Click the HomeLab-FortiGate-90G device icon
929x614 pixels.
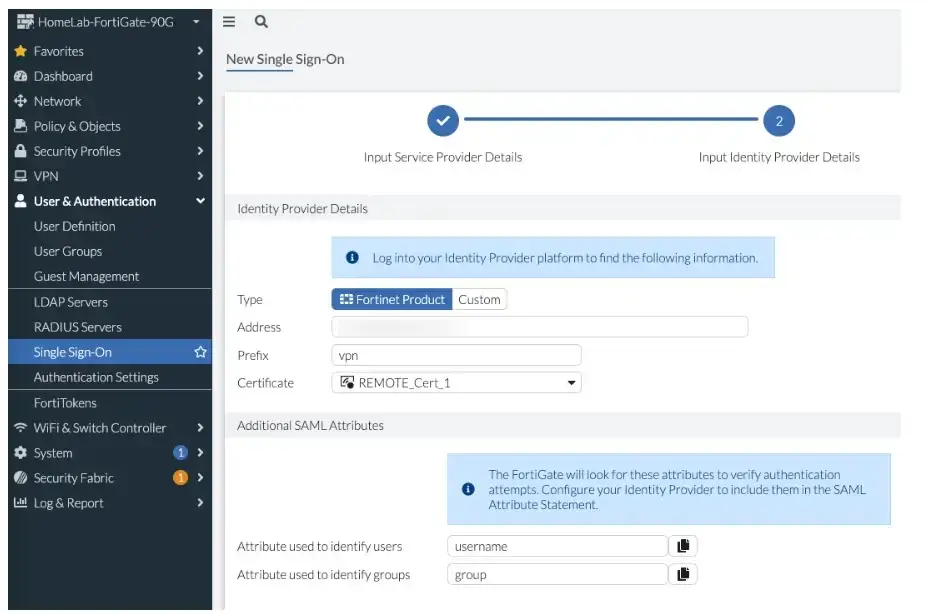tap(25, 22)
